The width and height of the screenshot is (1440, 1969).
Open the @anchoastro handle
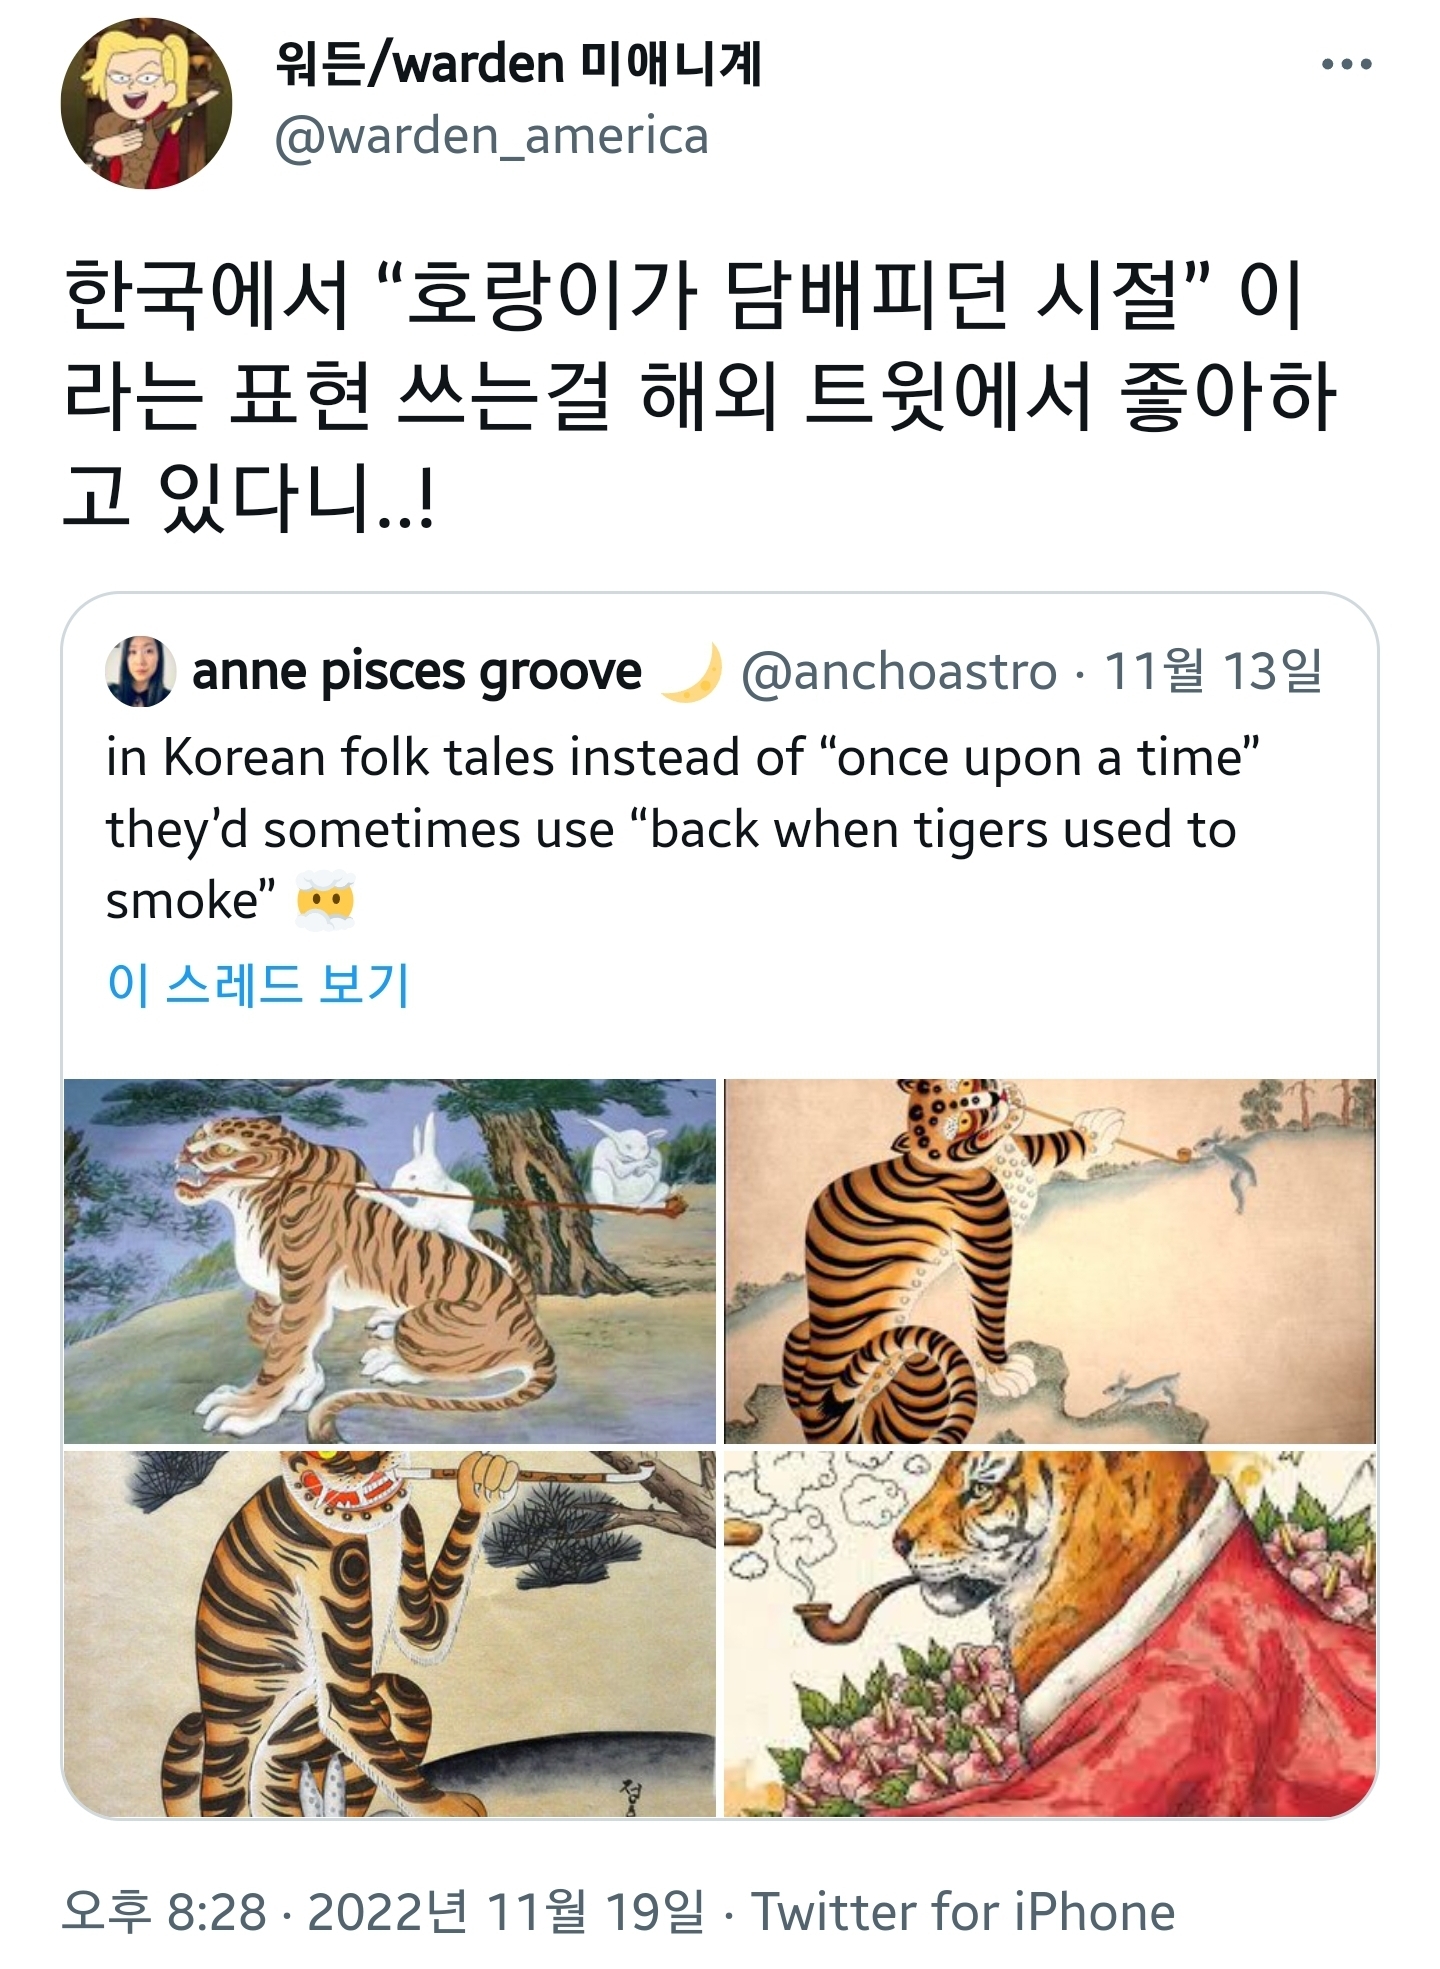tap(899, 672)
